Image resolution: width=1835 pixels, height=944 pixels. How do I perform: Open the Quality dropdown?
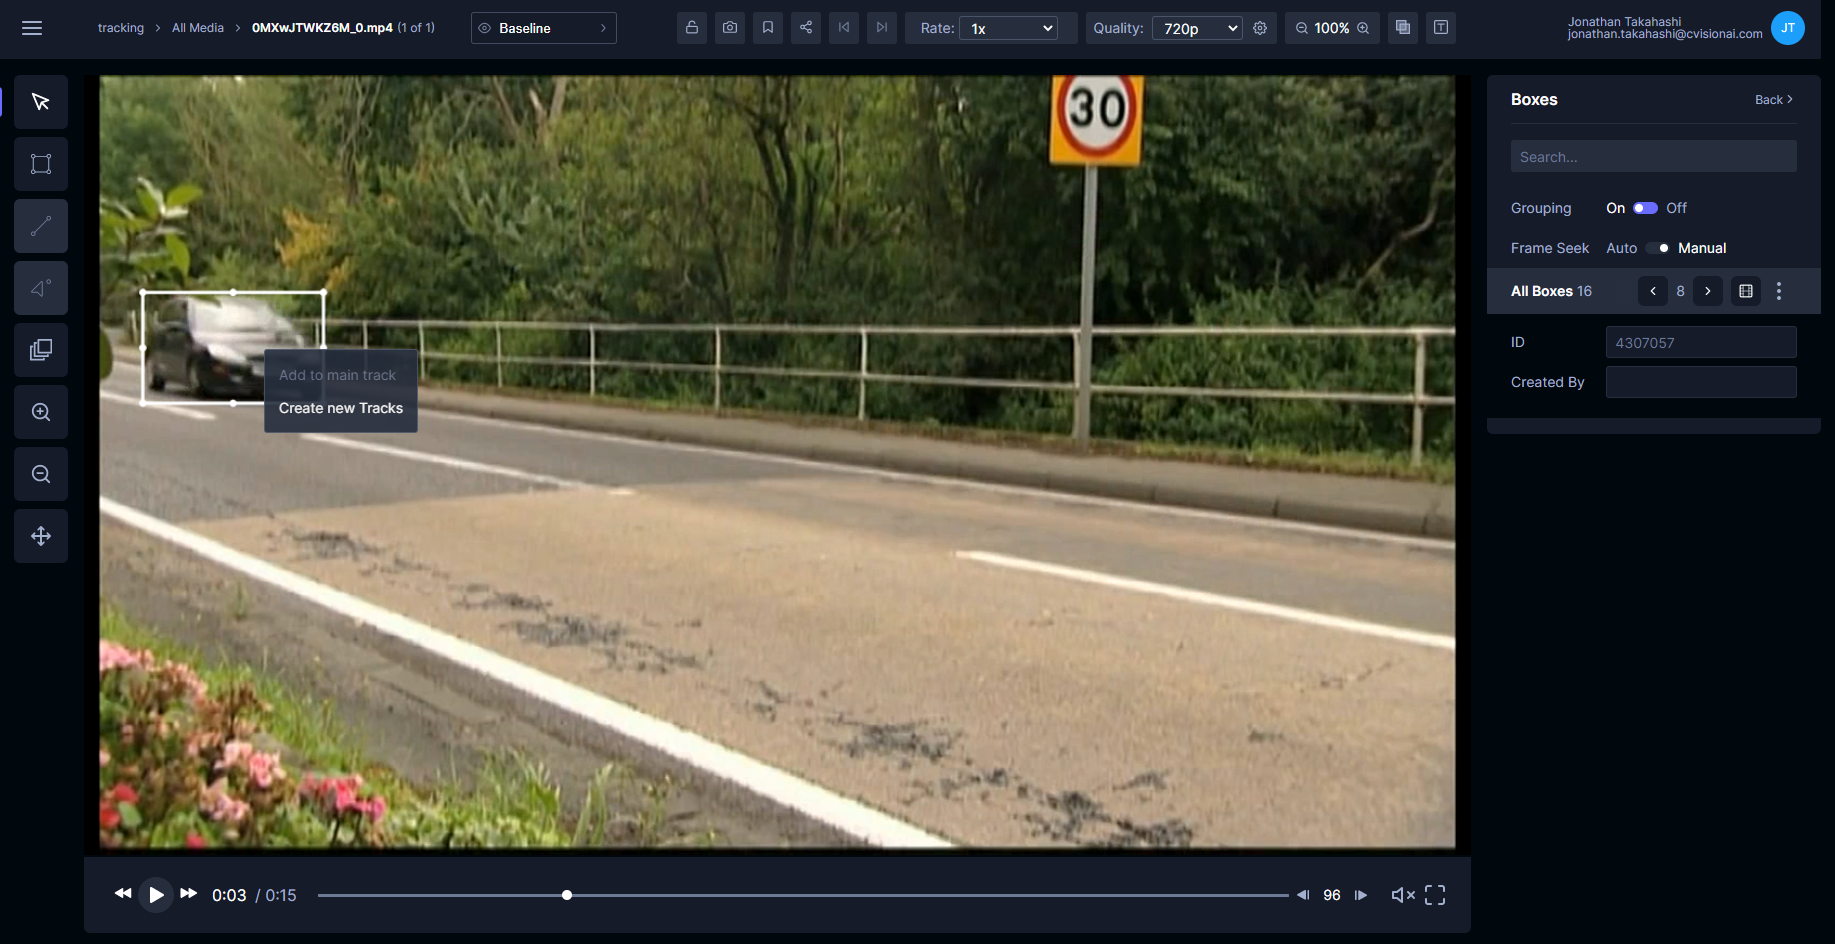click(x=1197, y=28)
